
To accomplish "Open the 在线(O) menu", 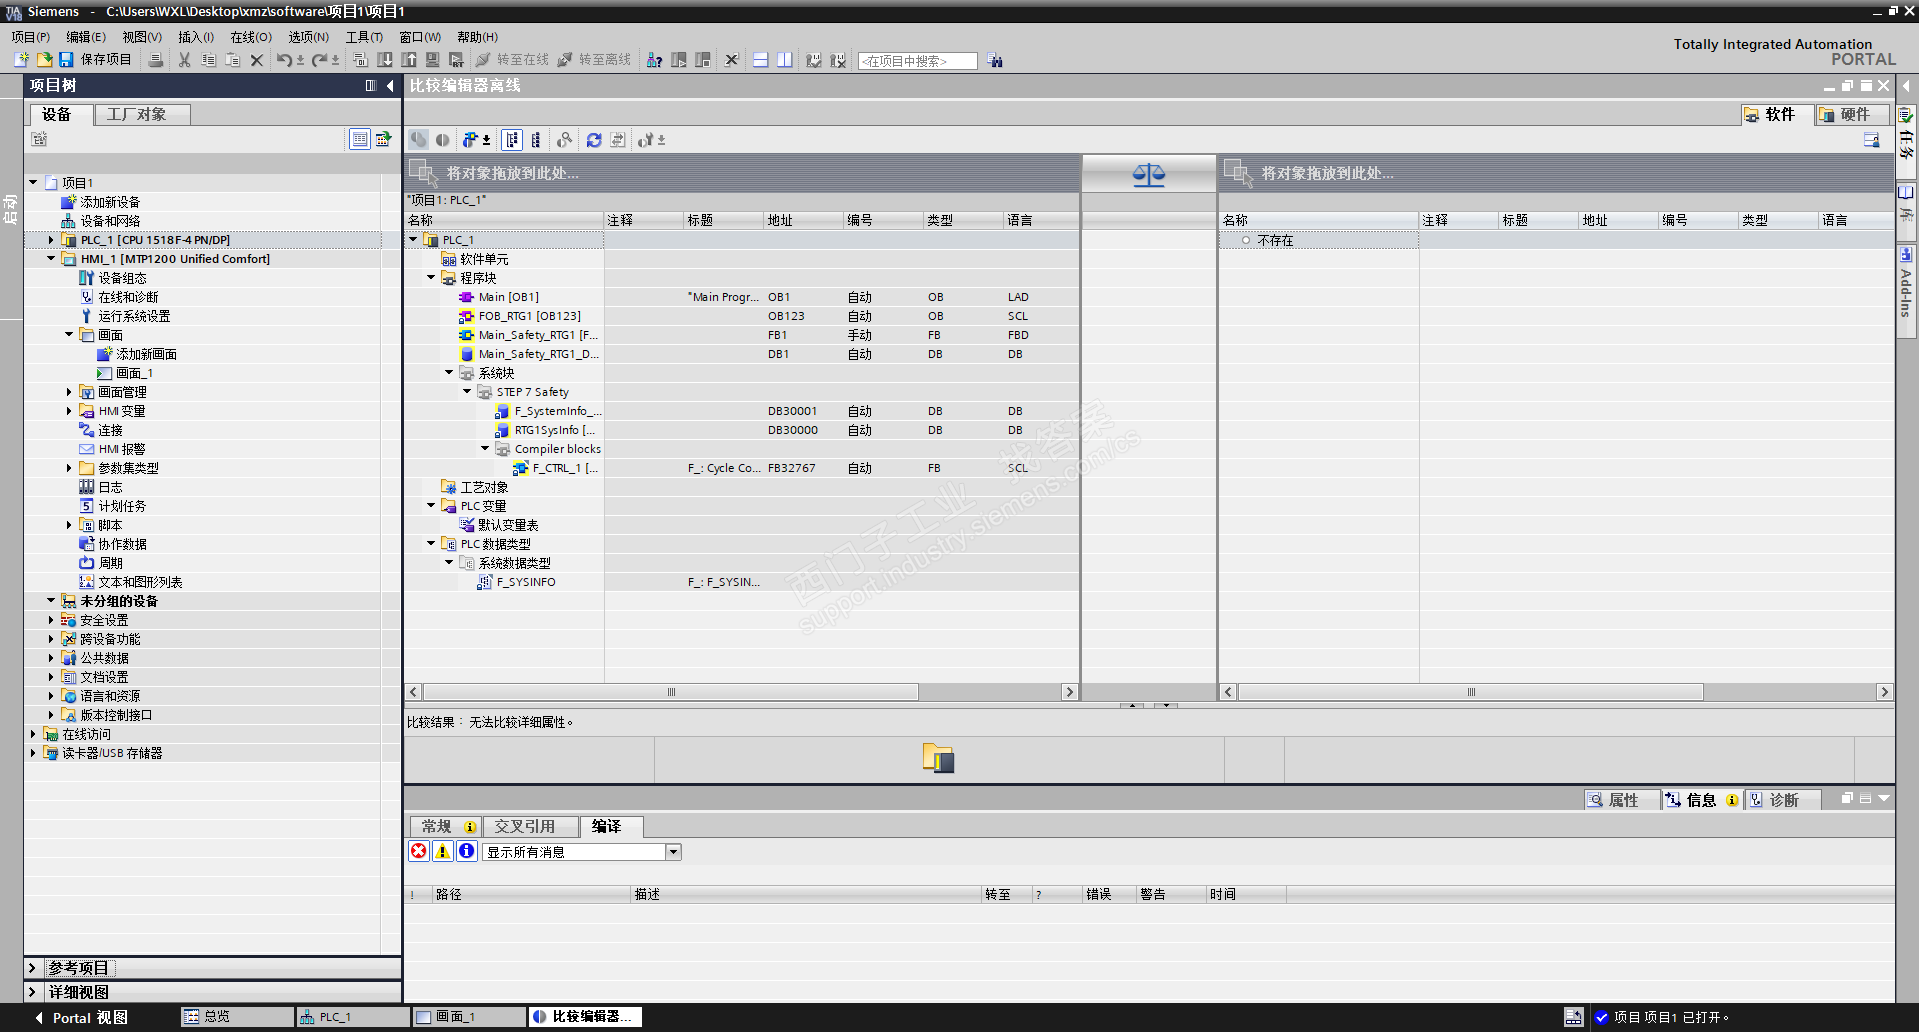I will point(251,37).
